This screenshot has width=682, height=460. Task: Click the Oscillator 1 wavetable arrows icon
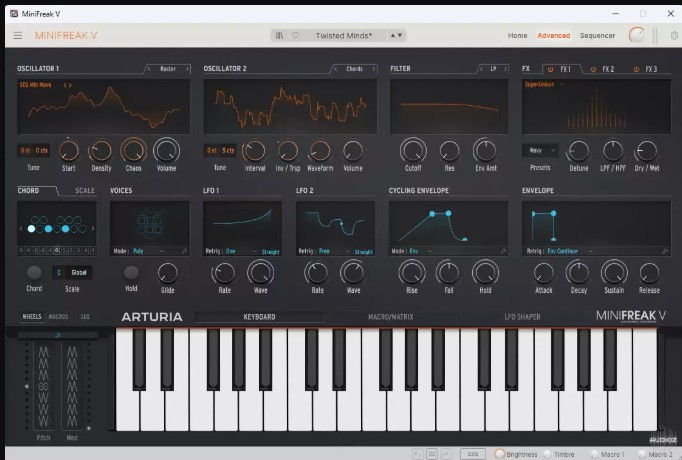coord(67,85)
